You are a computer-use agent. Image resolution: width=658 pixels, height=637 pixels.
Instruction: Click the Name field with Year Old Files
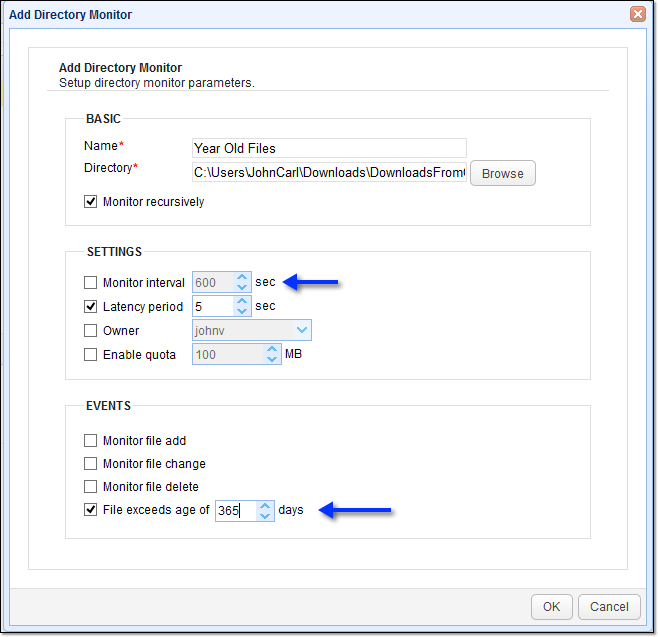pos(328,148)
